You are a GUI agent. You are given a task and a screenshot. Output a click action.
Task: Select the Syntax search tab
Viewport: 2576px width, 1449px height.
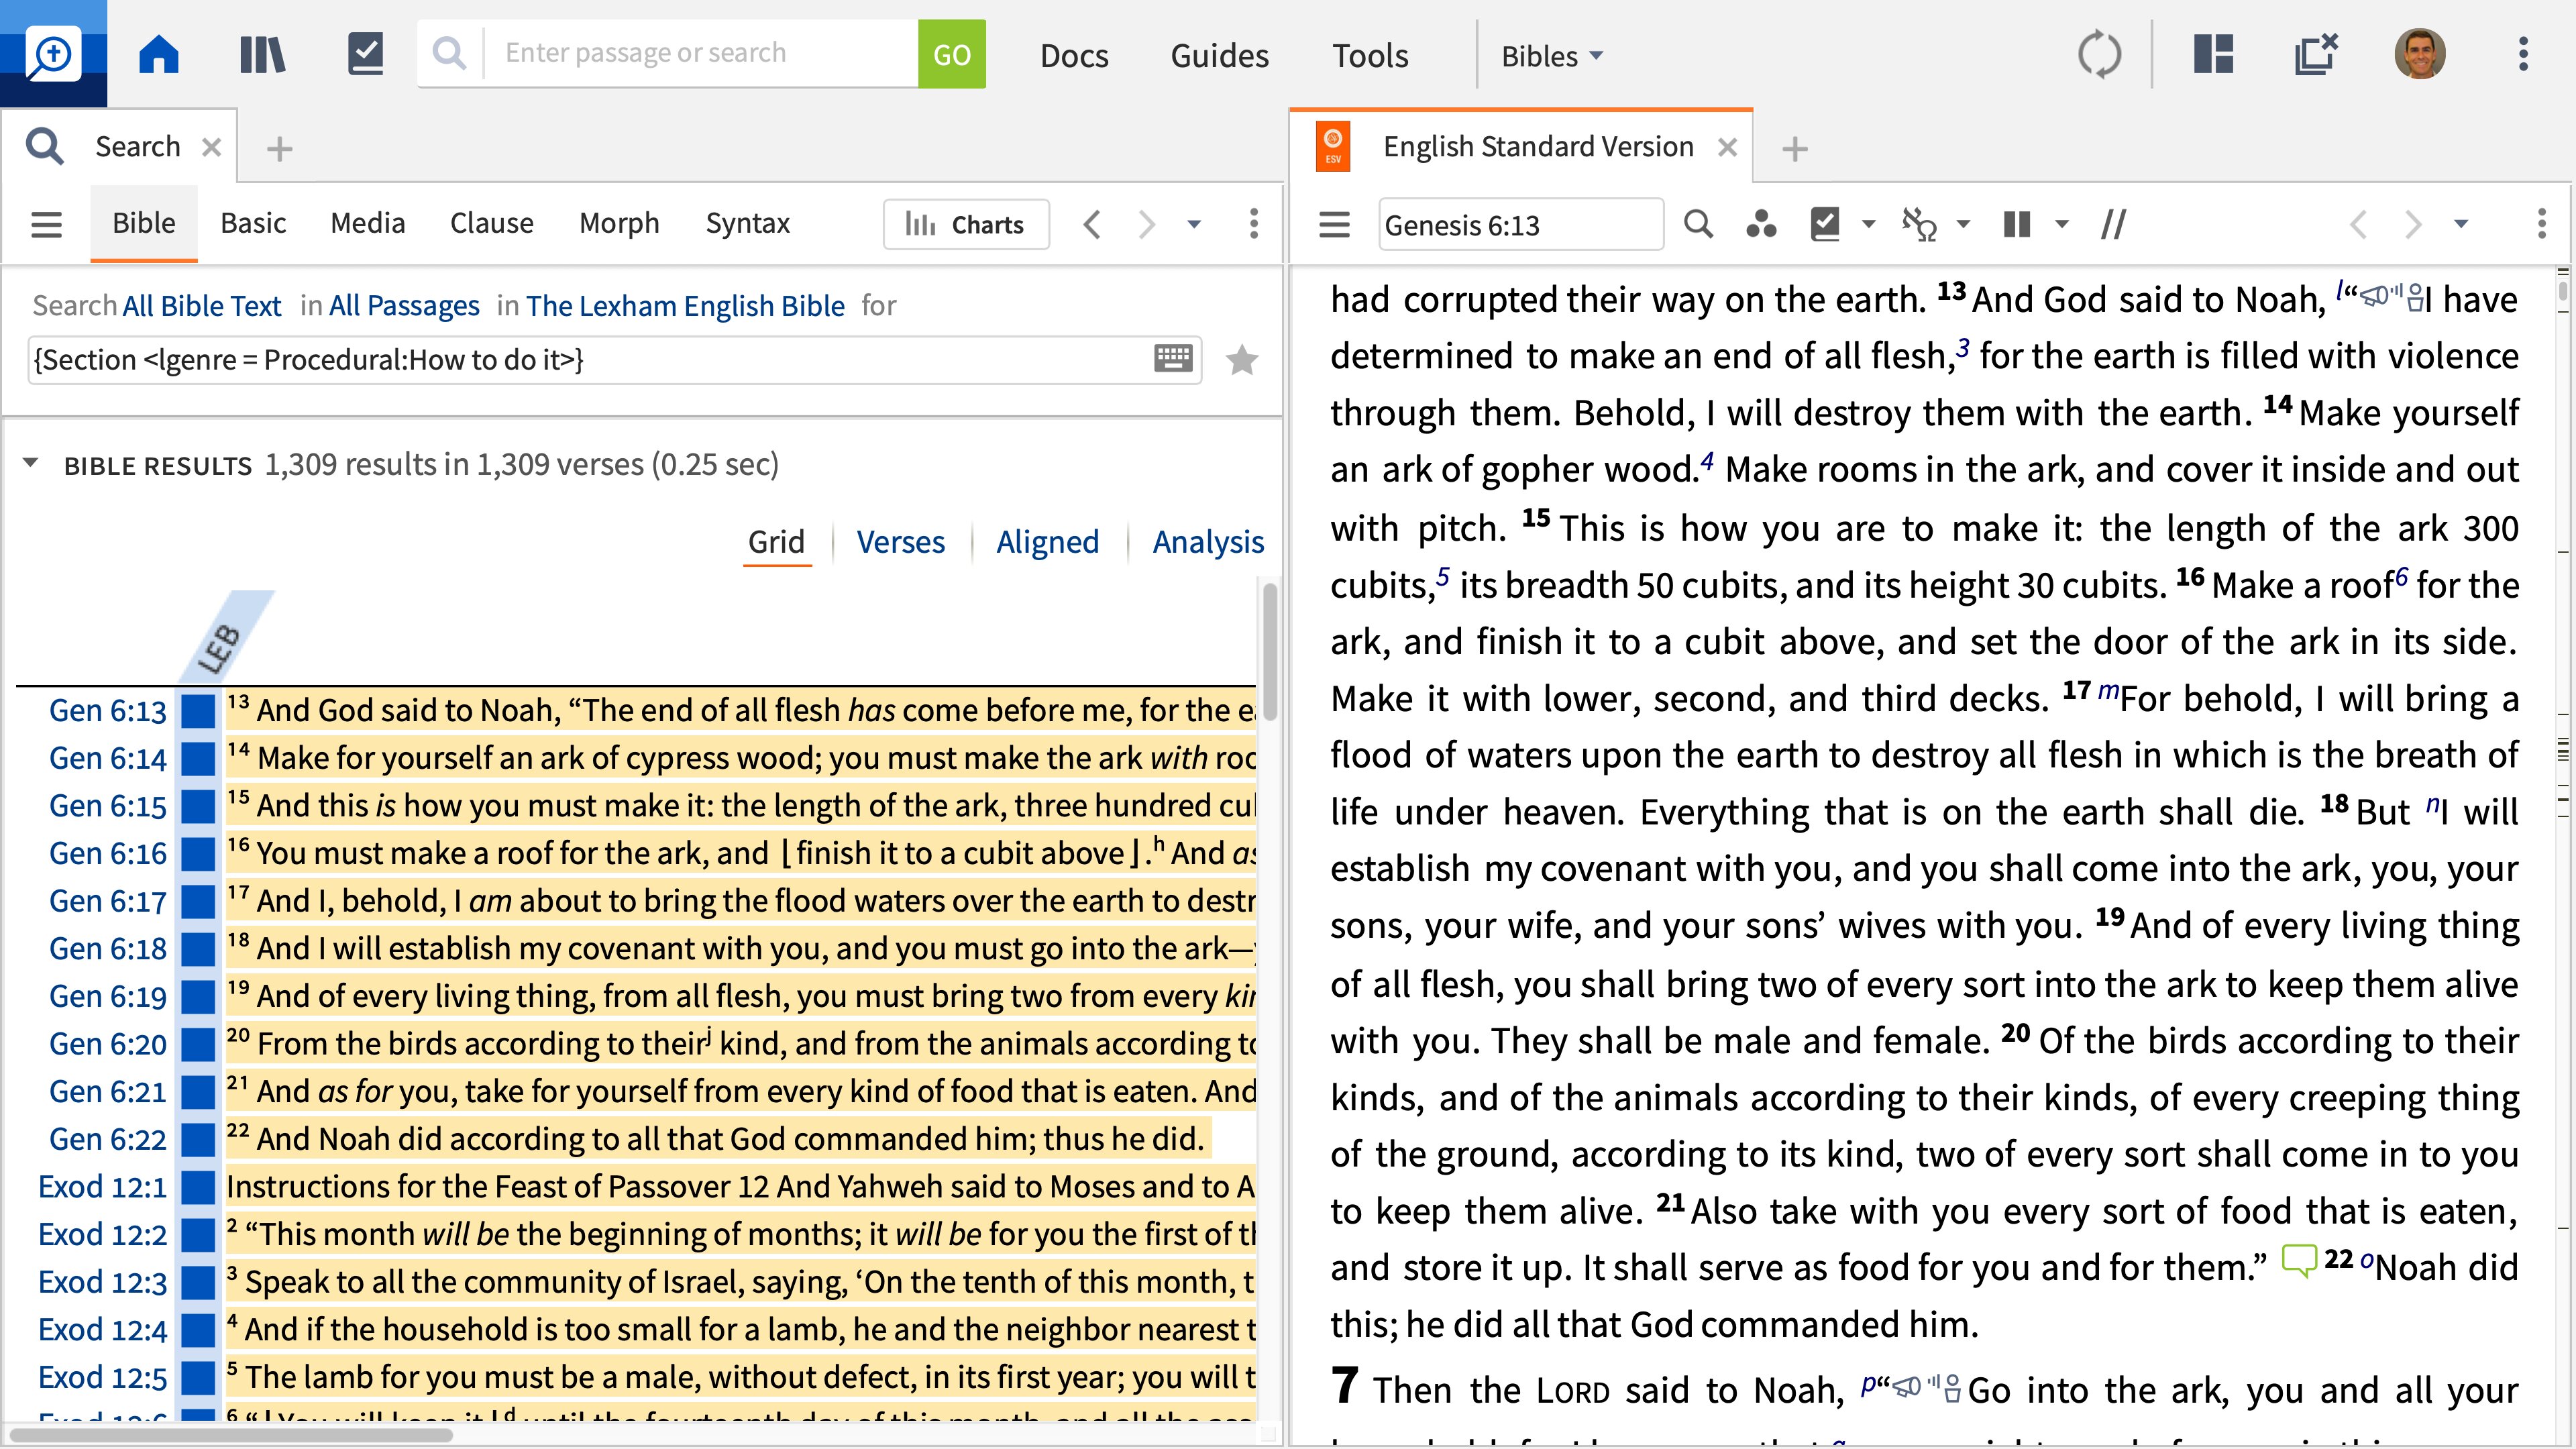(748, 223)
